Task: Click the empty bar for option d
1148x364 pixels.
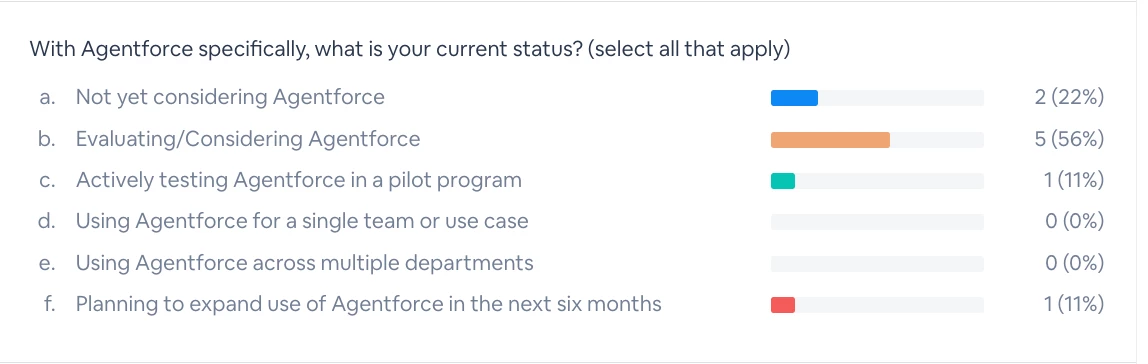Action: click(x=877, y=222)
